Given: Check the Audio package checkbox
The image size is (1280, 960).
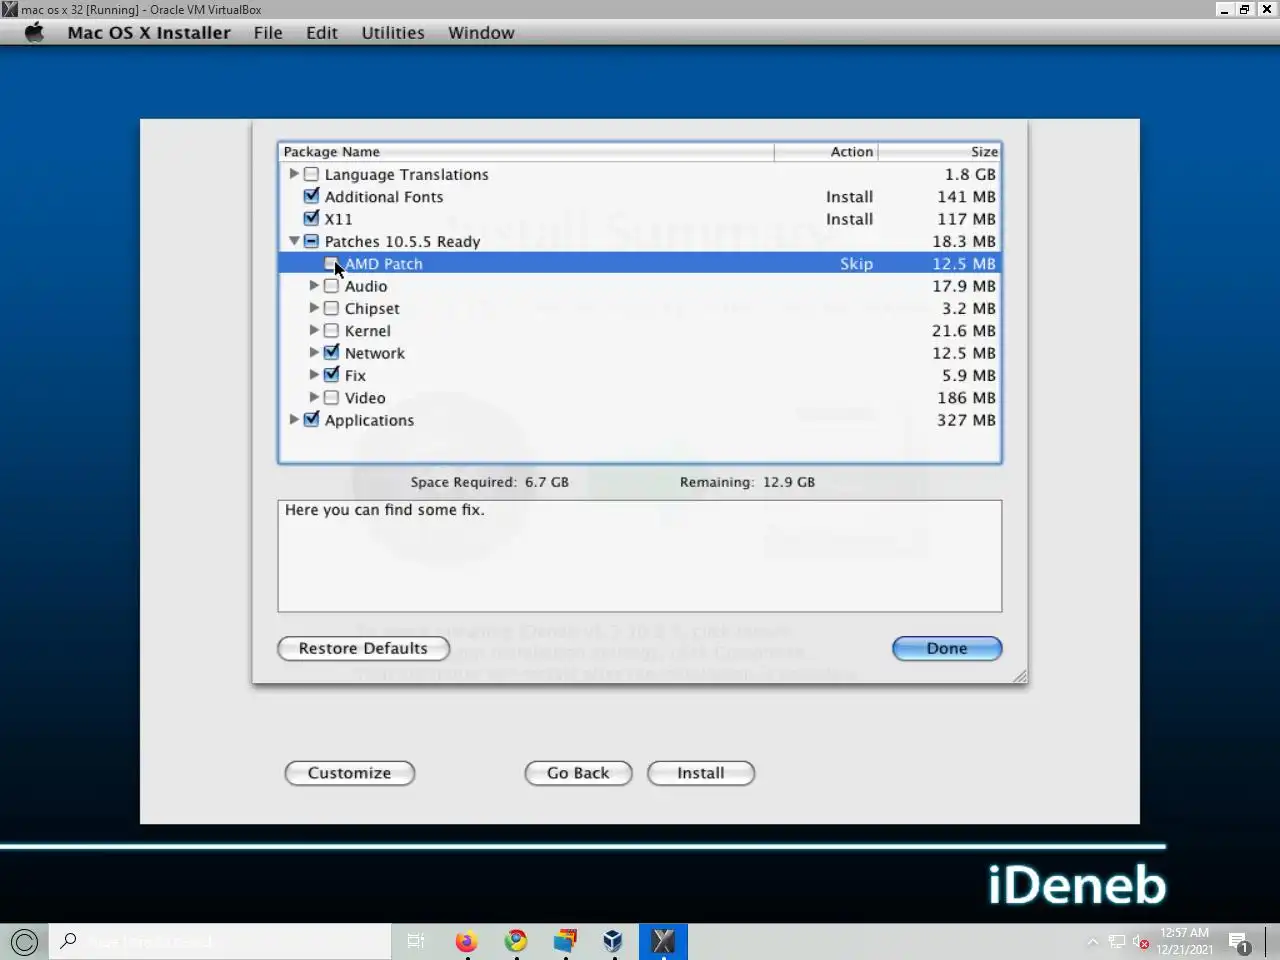Looking at the screenshot, I should tap(331, 286).
